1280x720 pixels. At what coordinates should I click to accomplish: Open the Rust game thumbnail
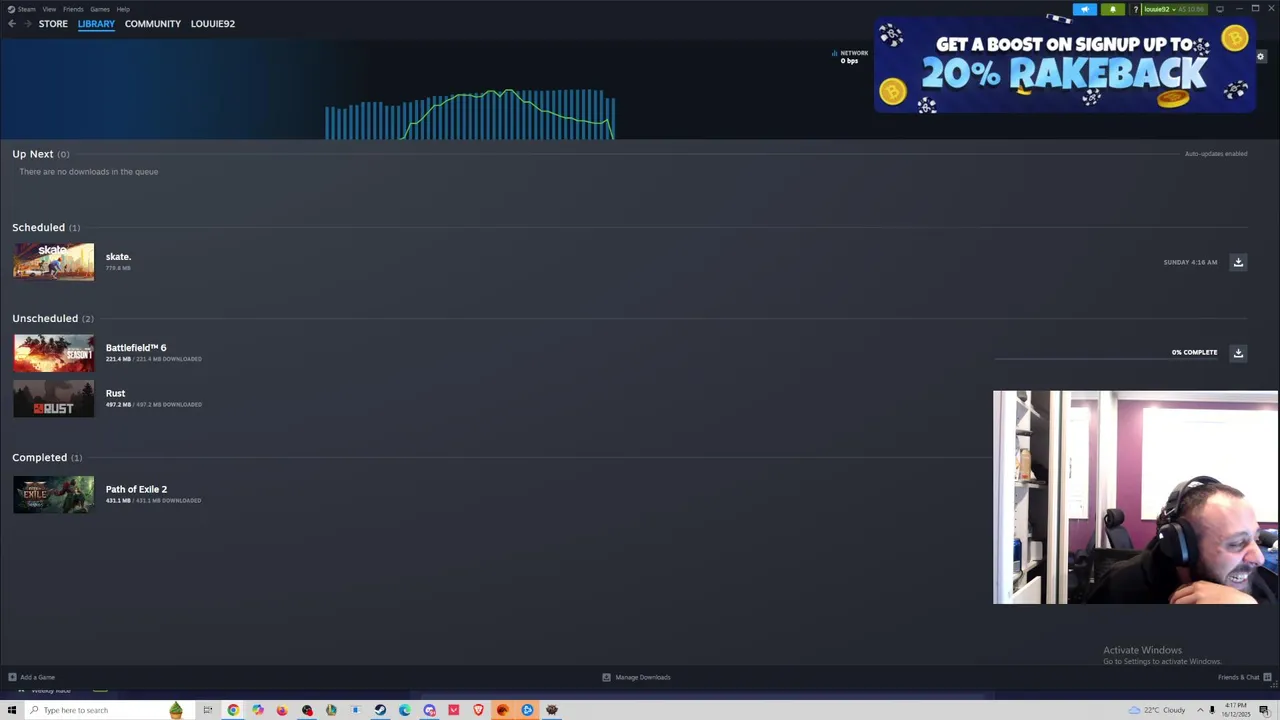pyautogui.click(x=54, y=398)
